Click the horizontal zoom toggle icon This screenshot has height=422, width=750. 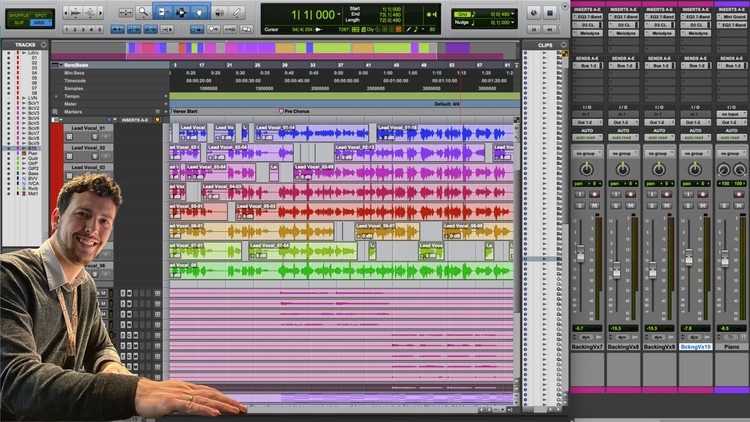click(126, 12)
